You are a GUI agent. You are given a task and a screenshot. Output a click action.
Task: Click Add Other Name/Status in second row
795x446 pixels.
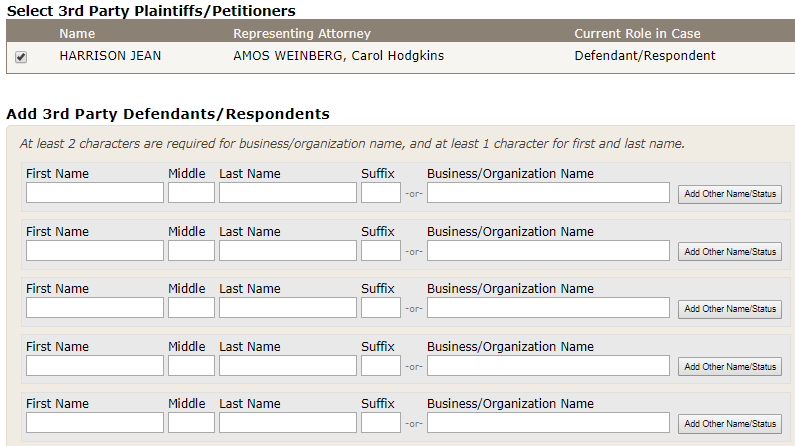(x=730, y=252)
